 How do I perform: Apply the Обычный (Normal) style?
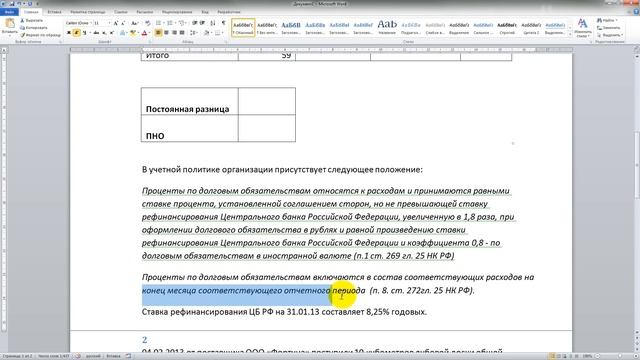click(x=243, y=27)
